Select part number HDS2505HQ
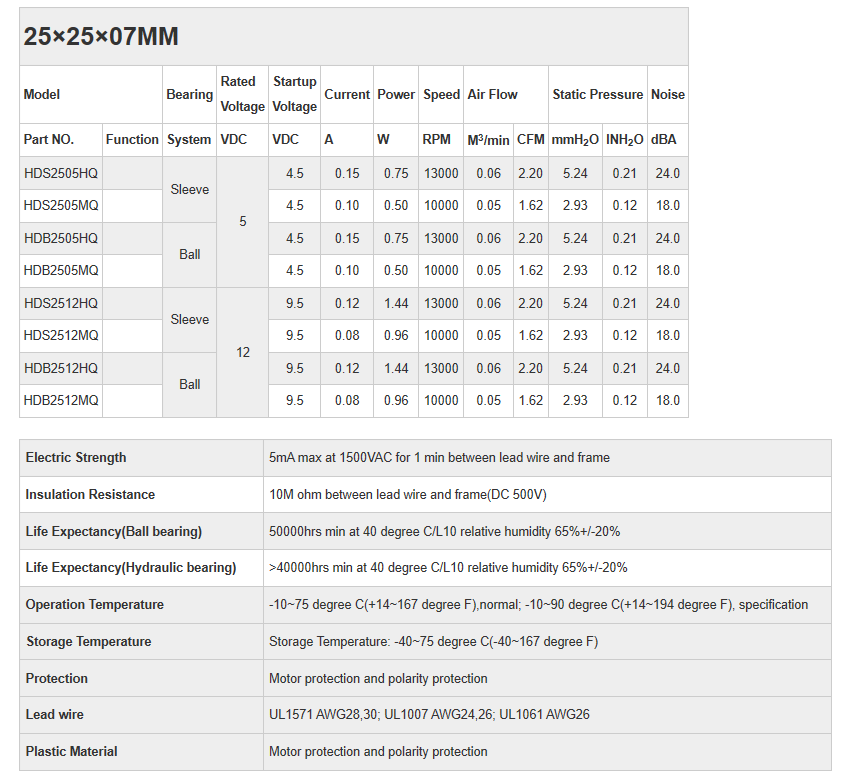Image resolution: width=843 pixels, height=780 pixels. click(61, 173)
